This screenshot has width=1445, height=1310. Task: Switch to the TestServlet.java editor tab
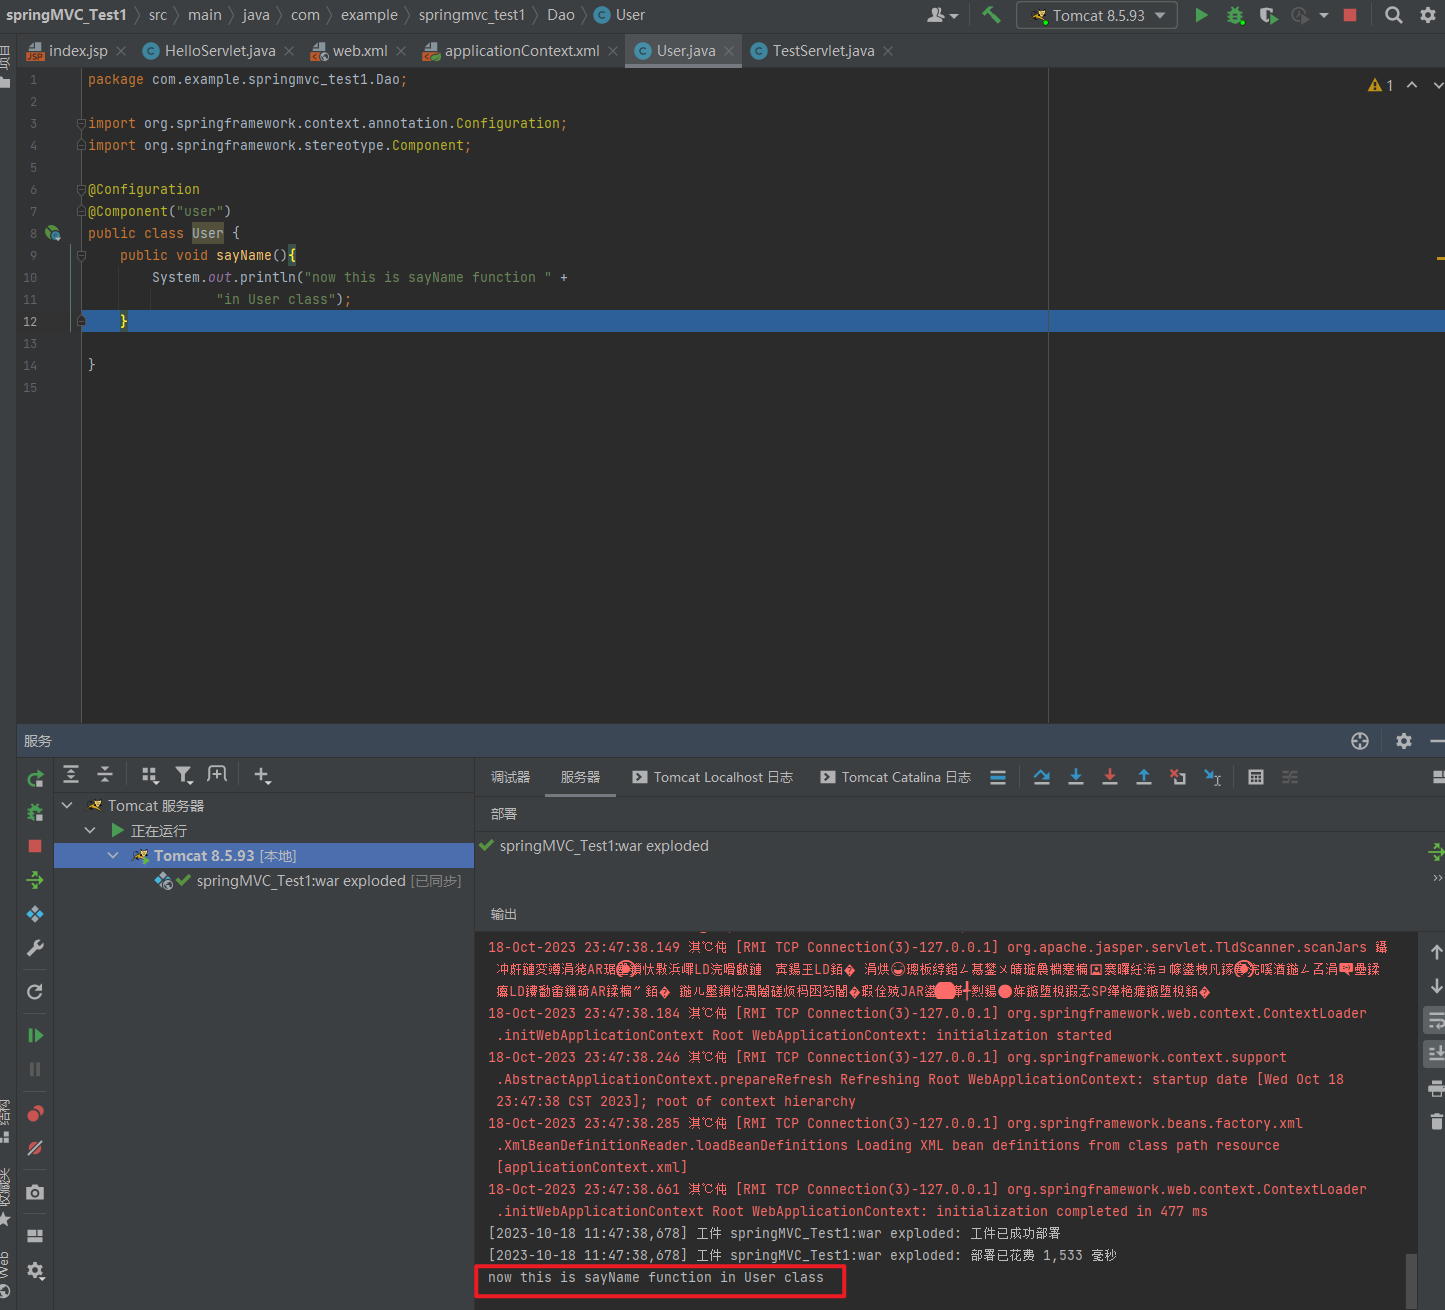(x=822, y=51)
